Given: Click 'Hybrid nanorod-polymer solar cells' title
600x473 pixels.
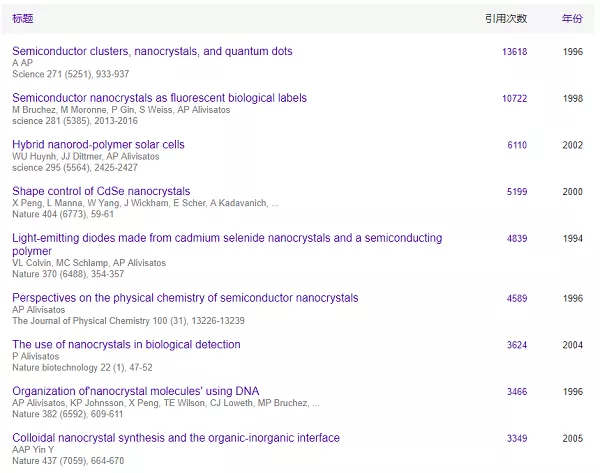Looking at the screenshot, I should tap(98, 145).
